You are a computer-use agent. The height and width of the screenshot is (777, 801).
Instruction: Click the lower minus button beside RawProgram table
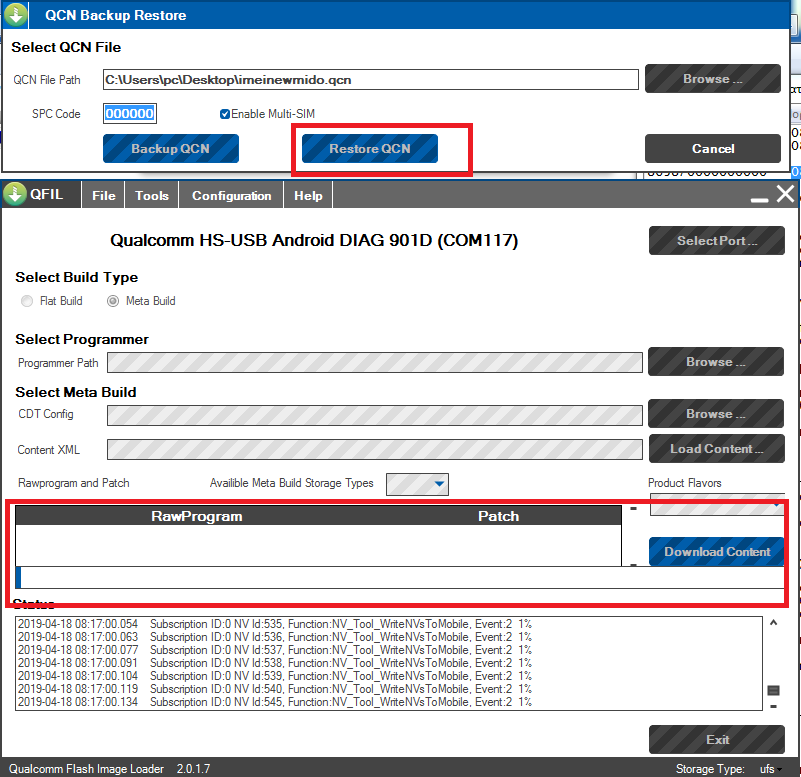632,564
